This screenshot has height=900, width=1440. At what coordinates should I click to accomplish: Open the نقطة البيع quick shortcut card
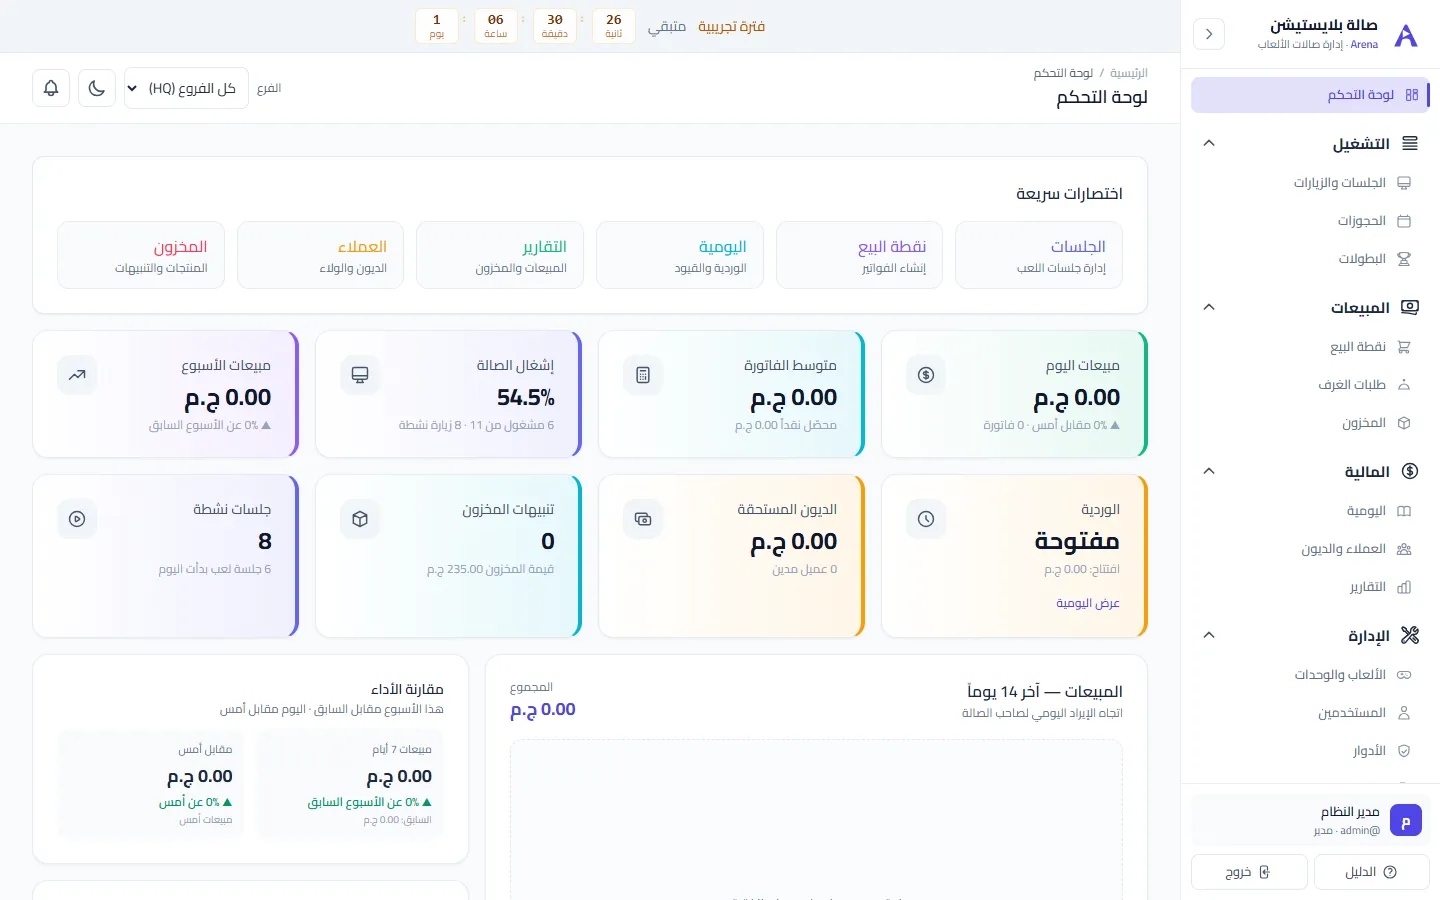pyautogui.click(x=859, y=255)
